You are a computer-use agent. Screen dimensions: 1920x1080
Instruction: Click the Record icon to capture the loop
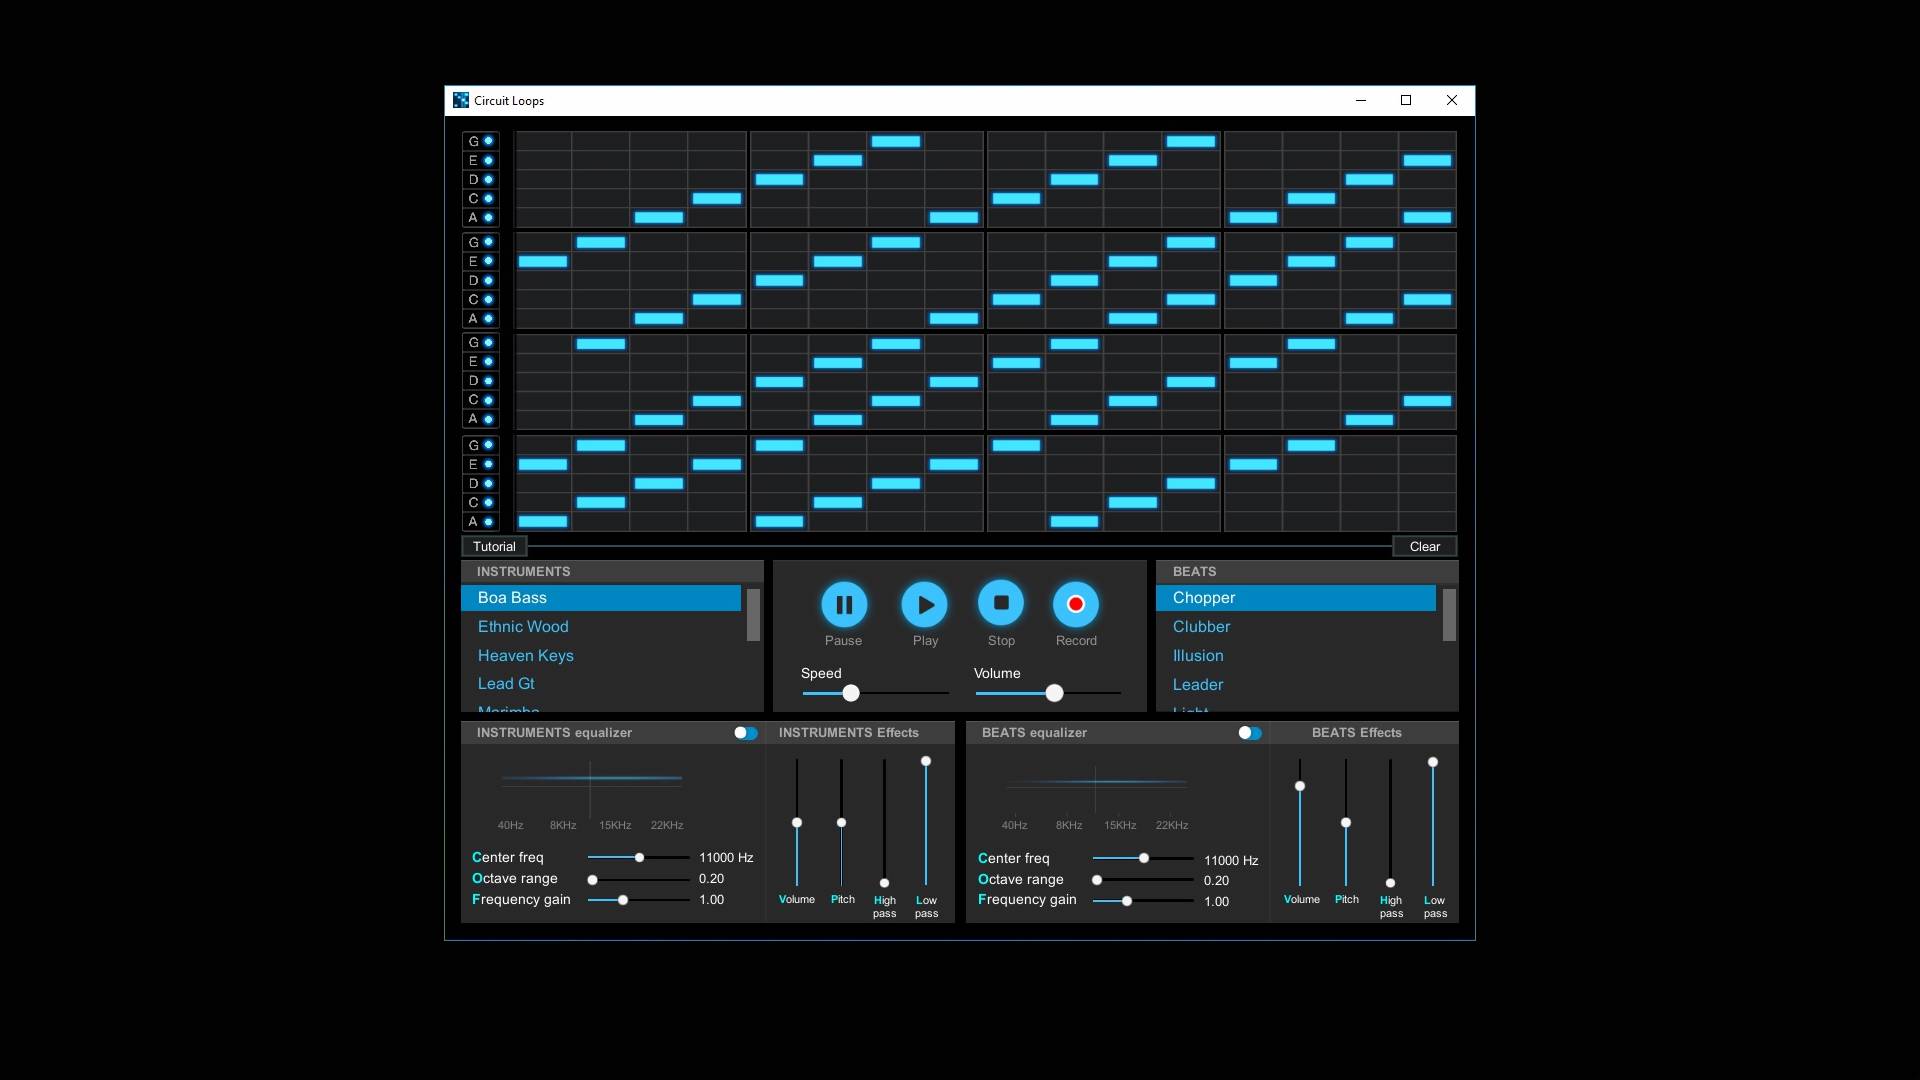point(1076,603)
